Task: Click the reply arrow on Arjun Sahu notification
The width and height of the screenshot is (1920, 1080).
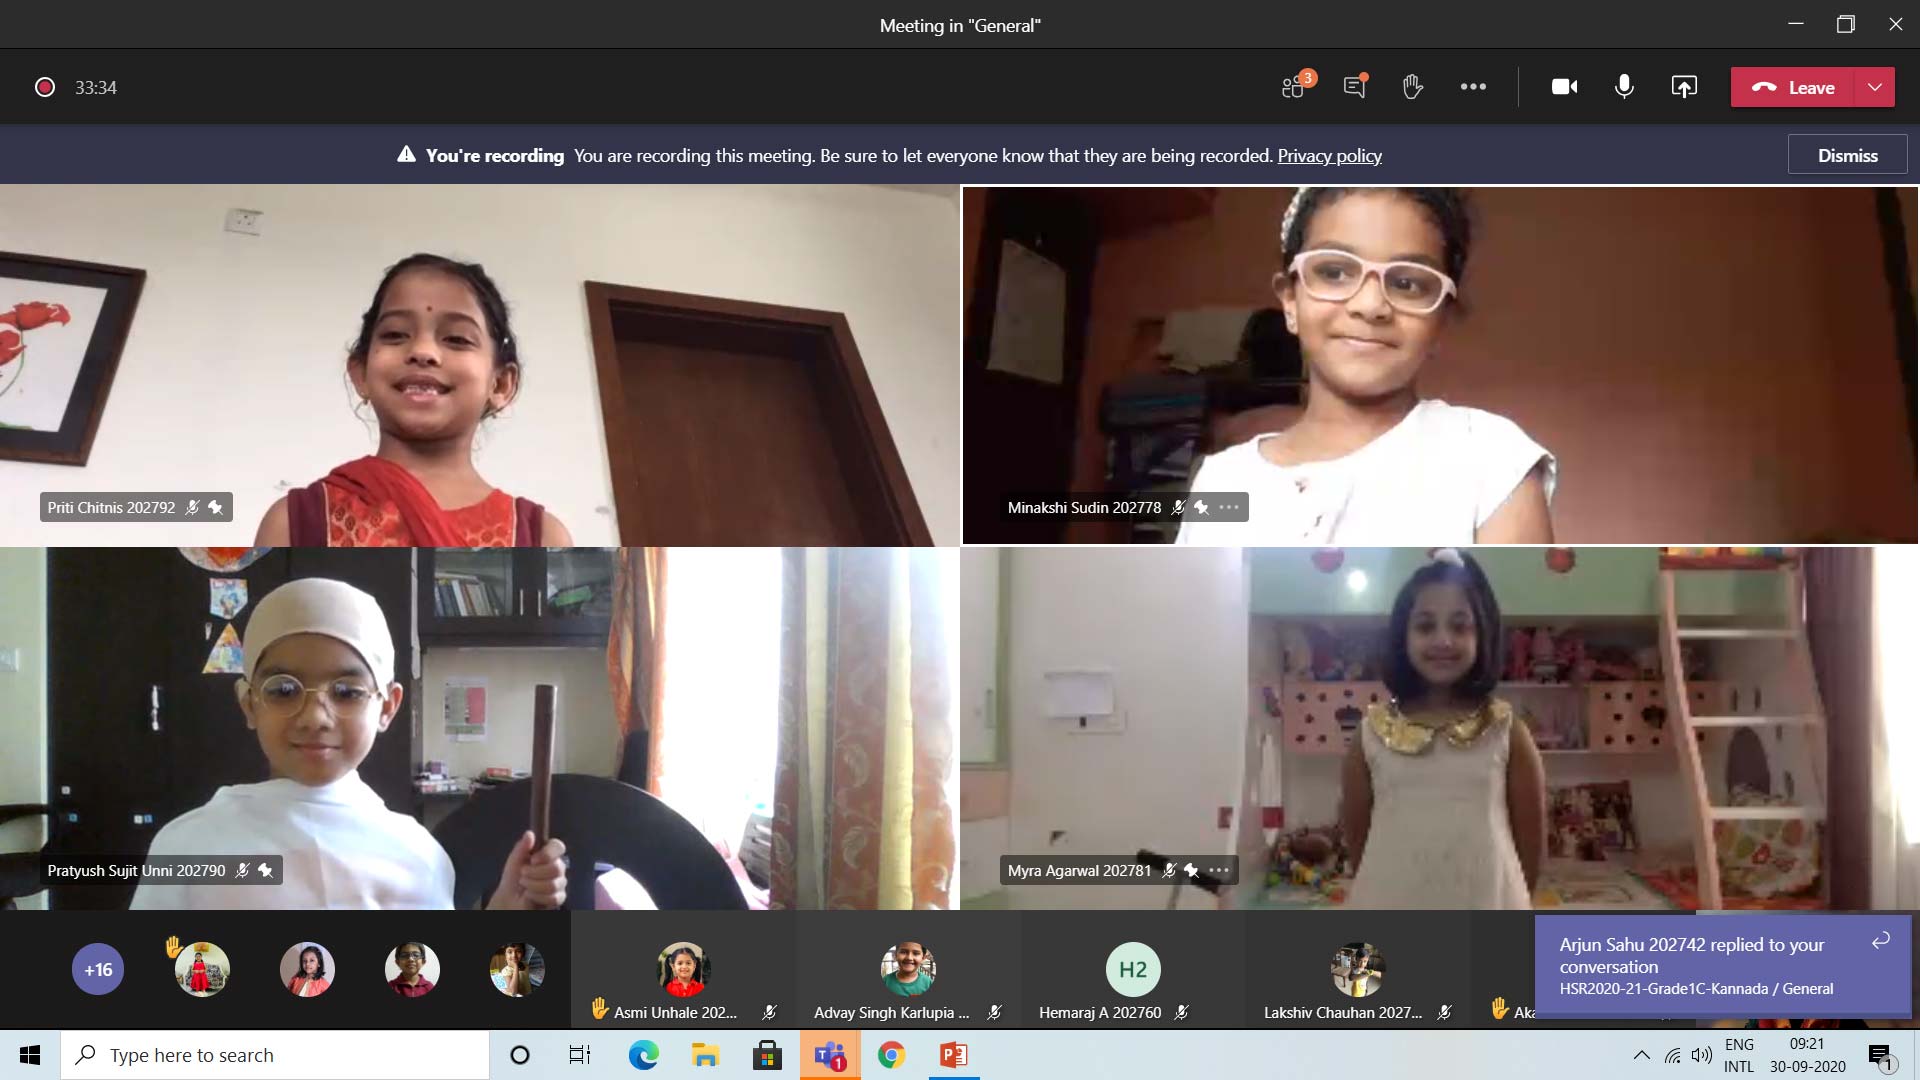Action: 1880,940
